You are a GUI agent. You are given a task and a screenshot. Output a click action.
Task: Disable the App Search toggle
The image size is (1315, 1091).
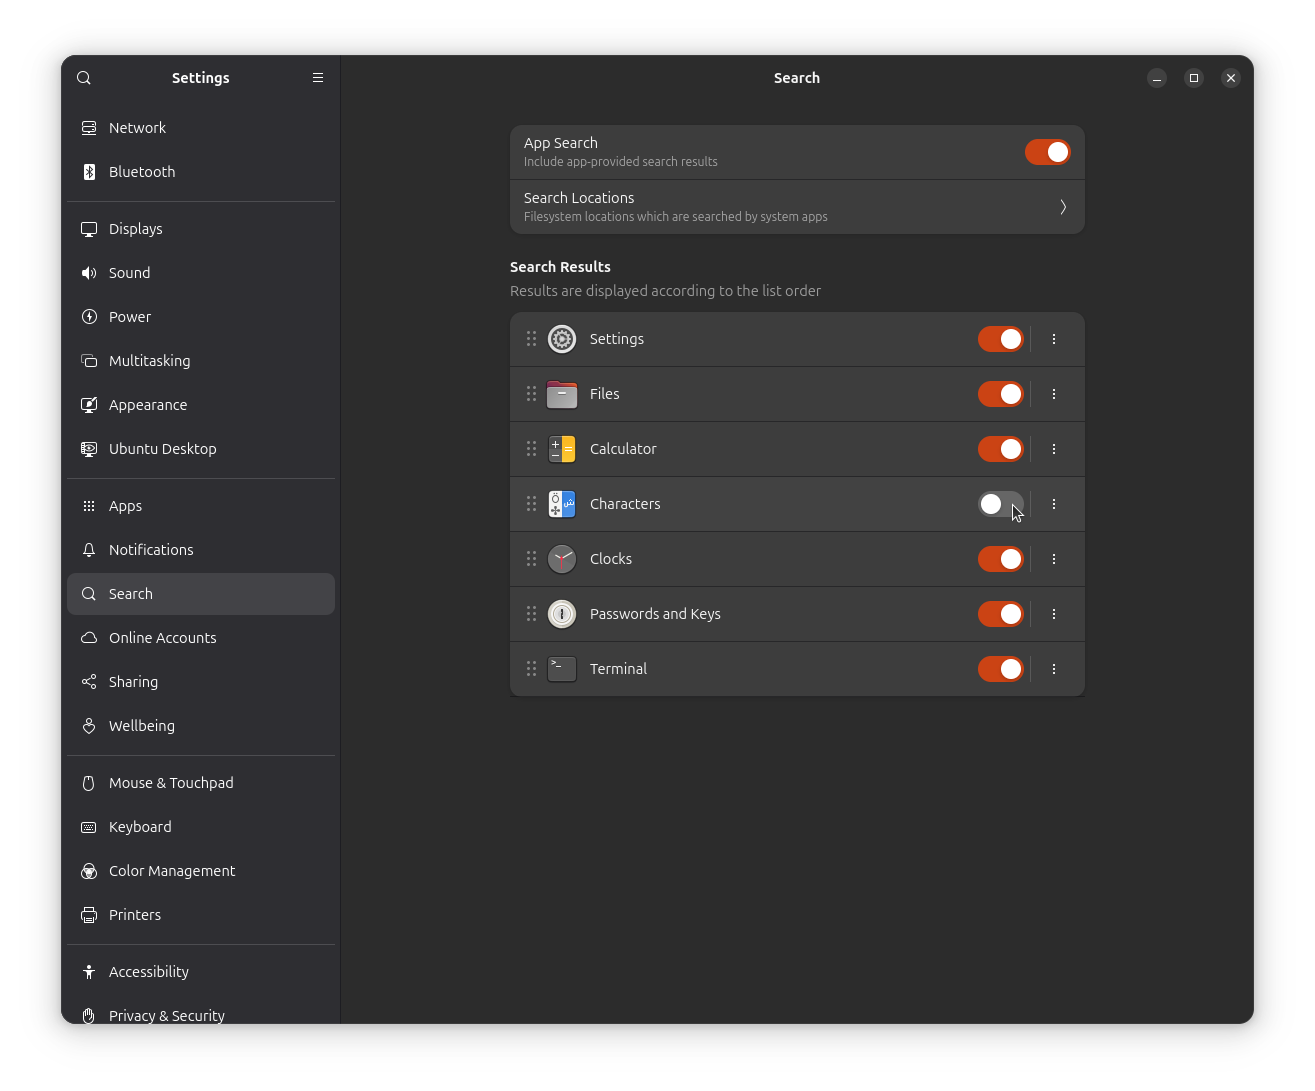click(x=1047, y=152)
